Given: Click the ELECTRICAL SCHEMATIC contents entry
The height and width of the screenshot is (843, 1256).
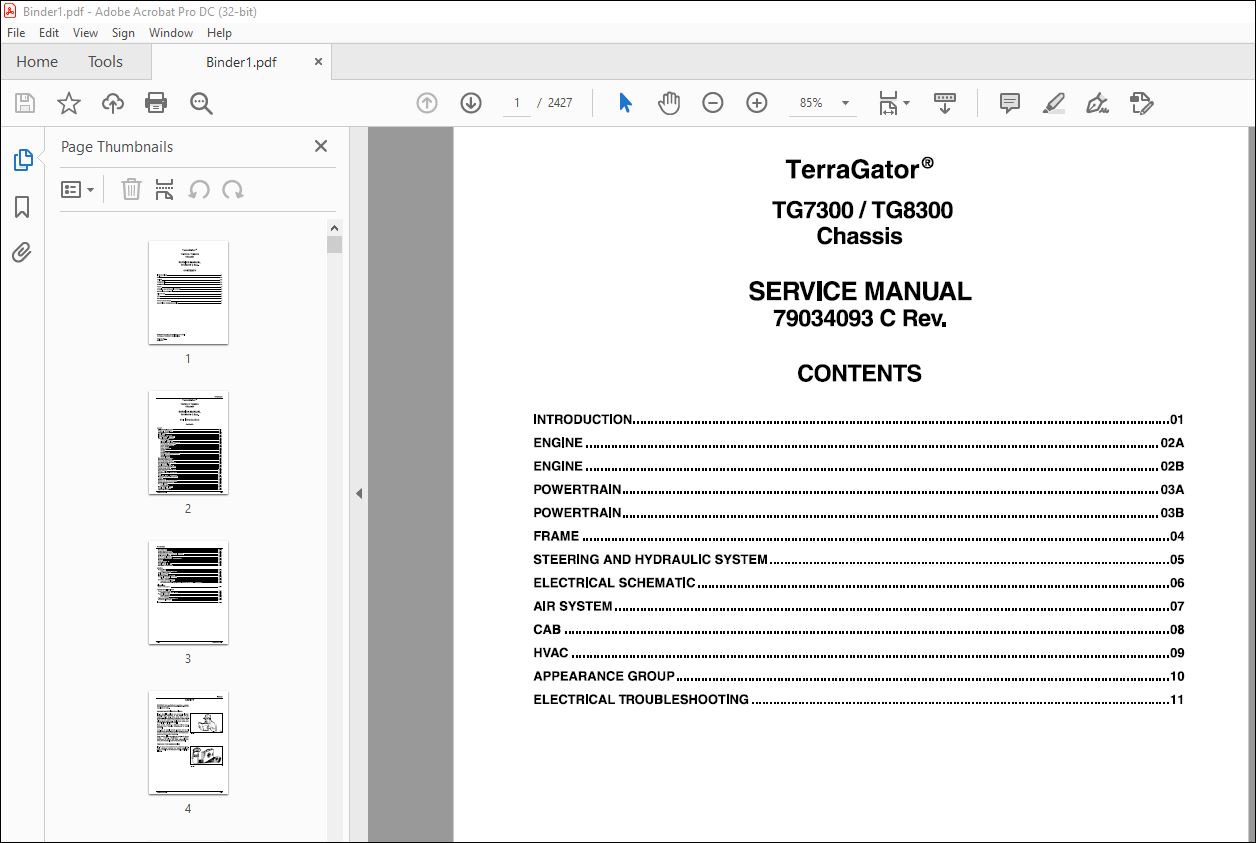Looking at the screenshot, I should tap(858, 583).
